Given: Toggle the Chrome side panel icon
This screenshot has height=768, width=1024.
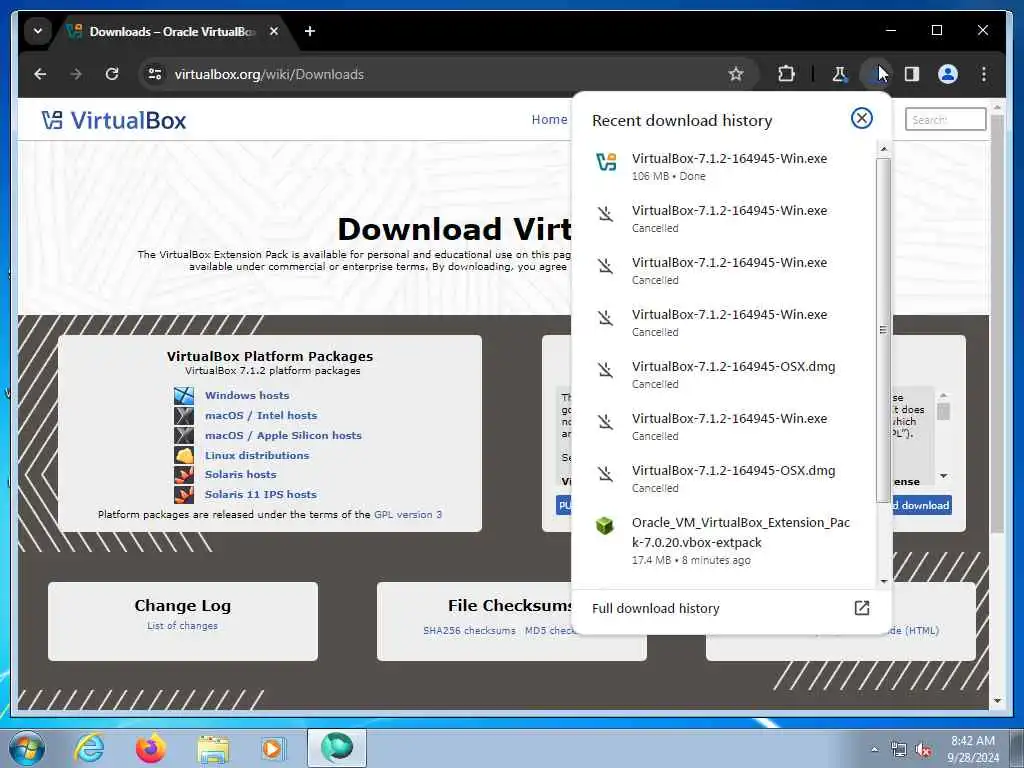Looking at the screenshot, I should (x=912, y=74).
